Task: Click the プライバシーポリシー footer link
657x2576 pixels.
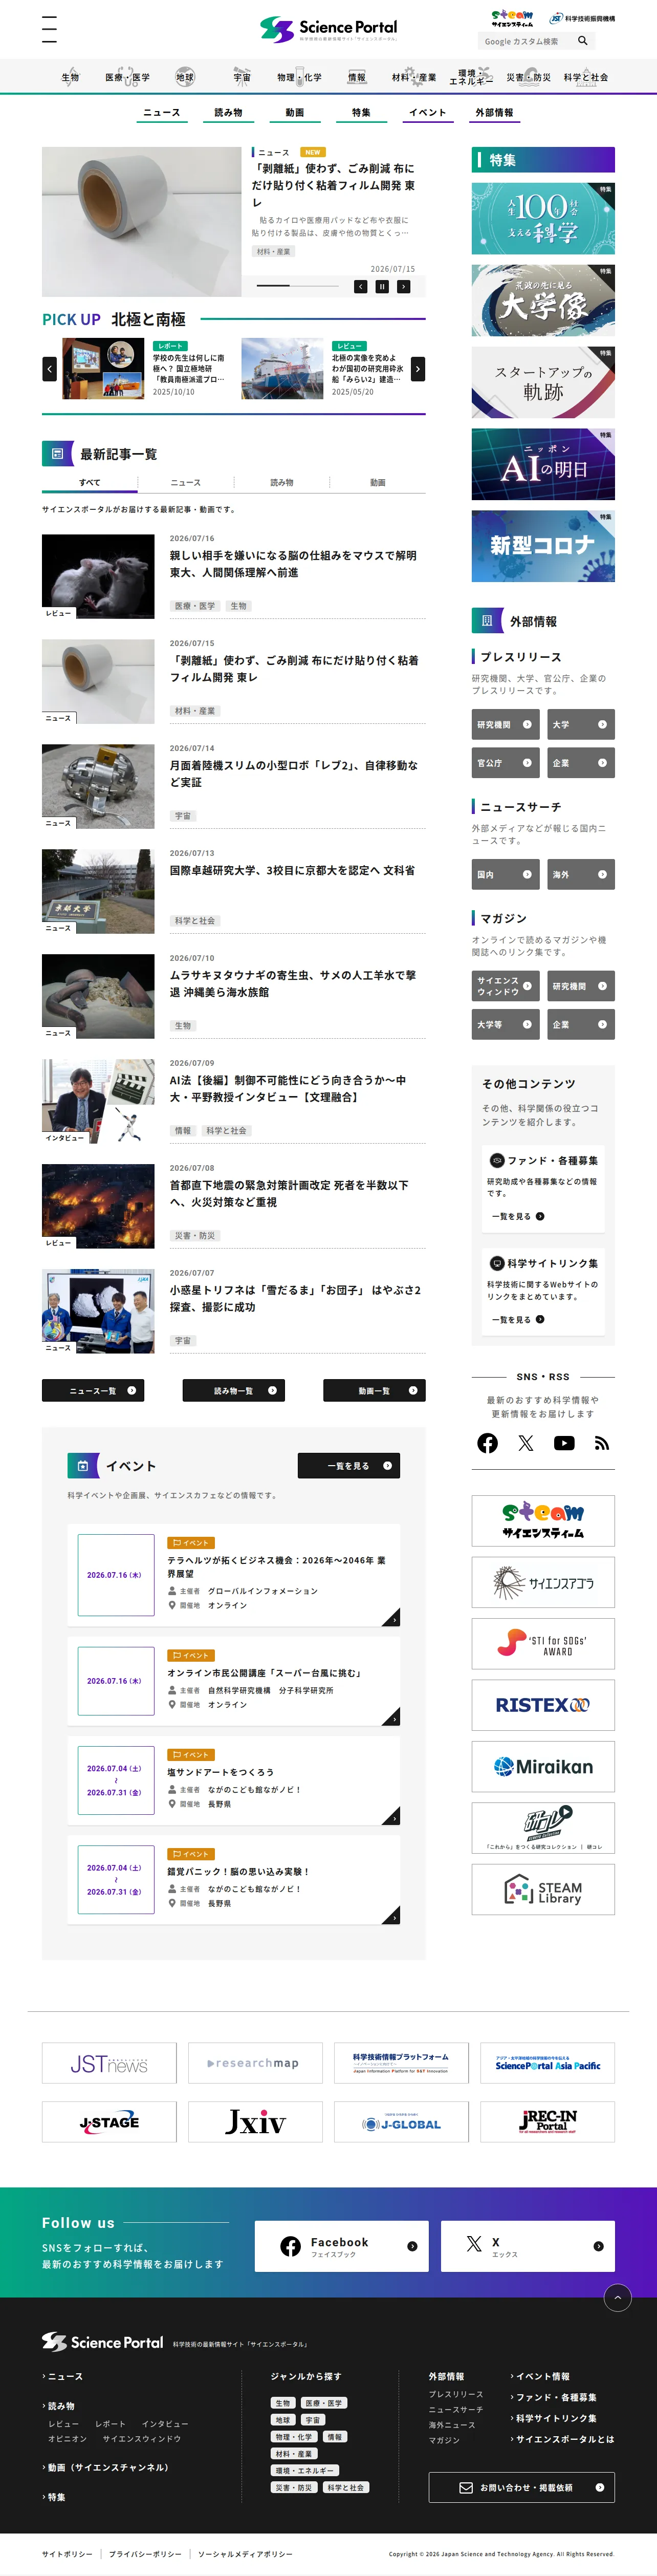Action: (x=145, y=2554)
